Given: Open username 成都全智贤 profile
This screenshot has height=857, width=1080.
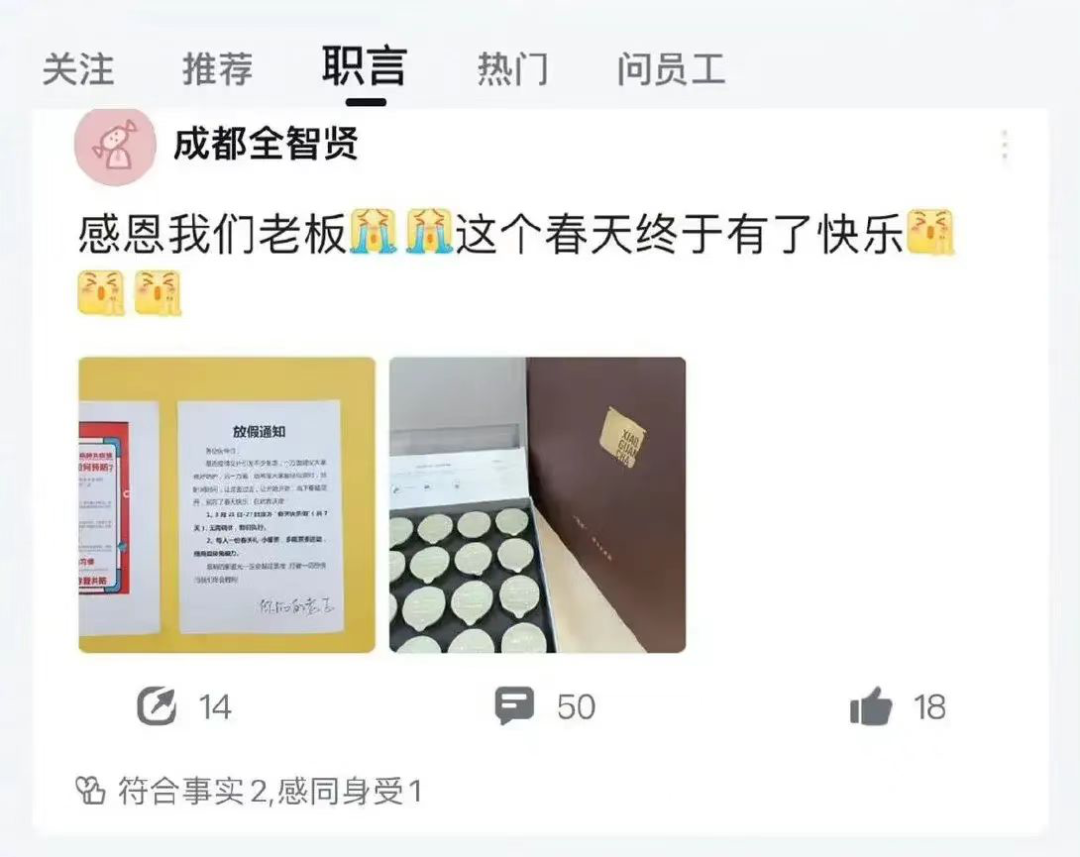Looking at the screenshot, I should pos(266,145).
